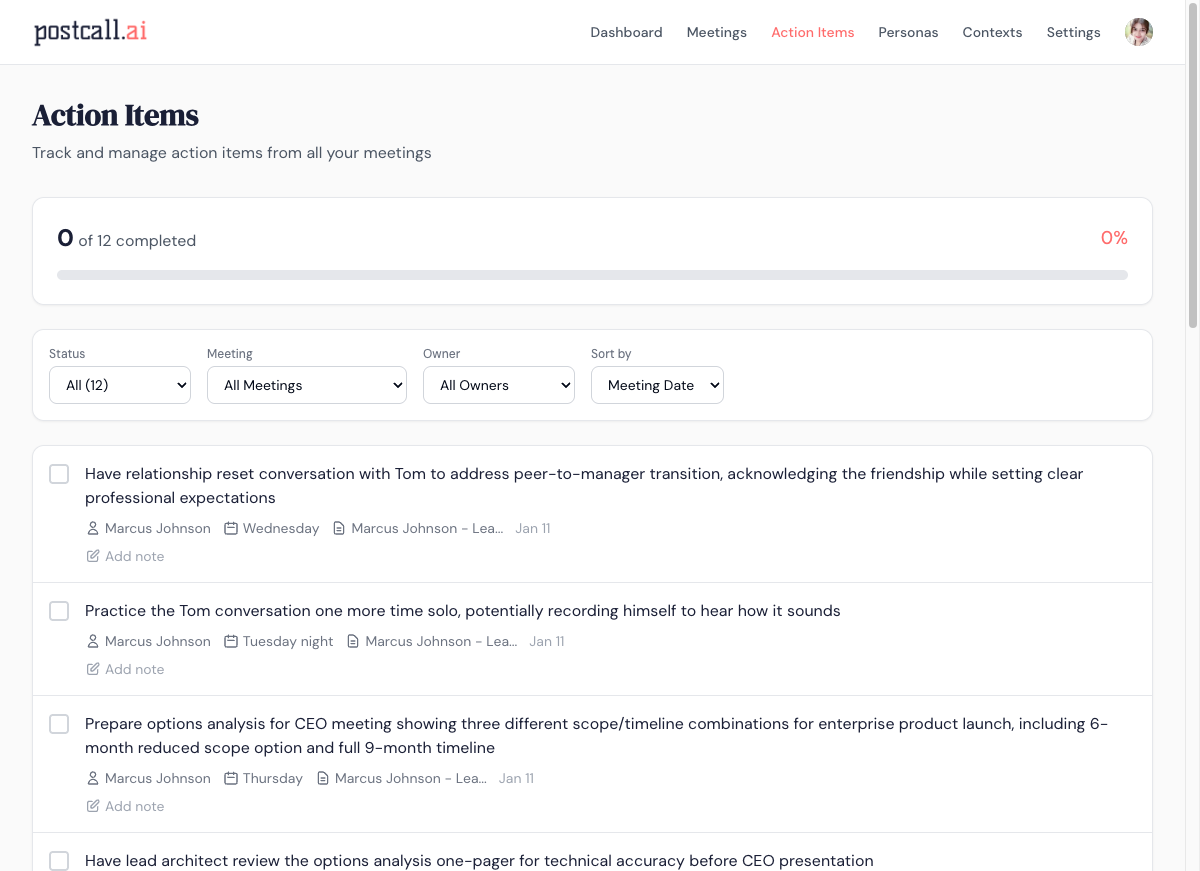This screenshot has height=871, width=1200.
Task: Click the Add note pencil icon on first item
Action: pos(91,556)
